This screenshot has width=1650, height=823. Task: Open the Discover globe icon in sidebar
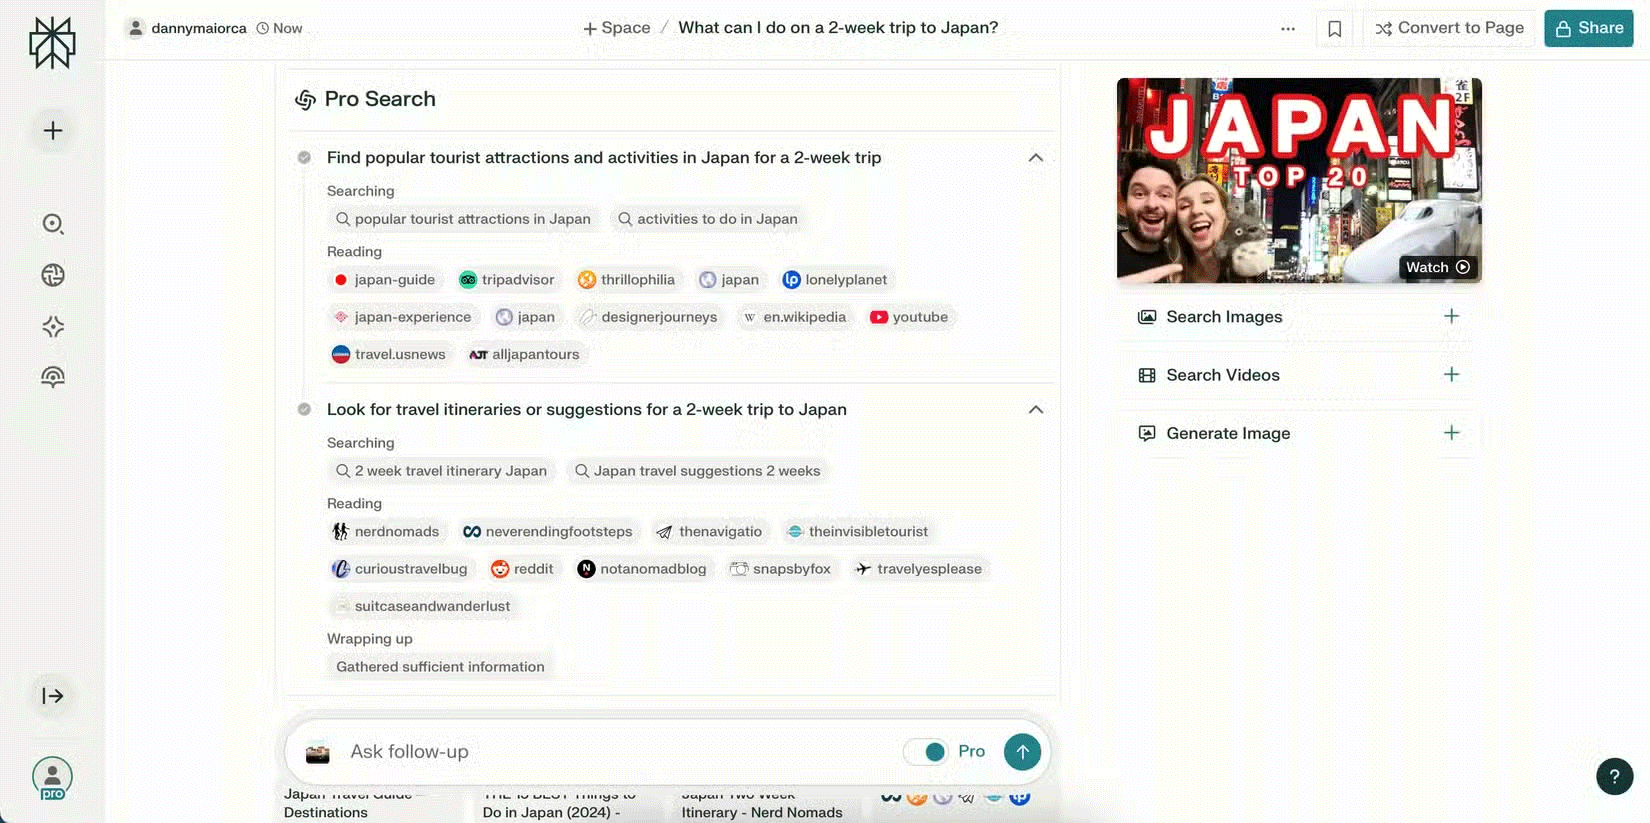53,275
